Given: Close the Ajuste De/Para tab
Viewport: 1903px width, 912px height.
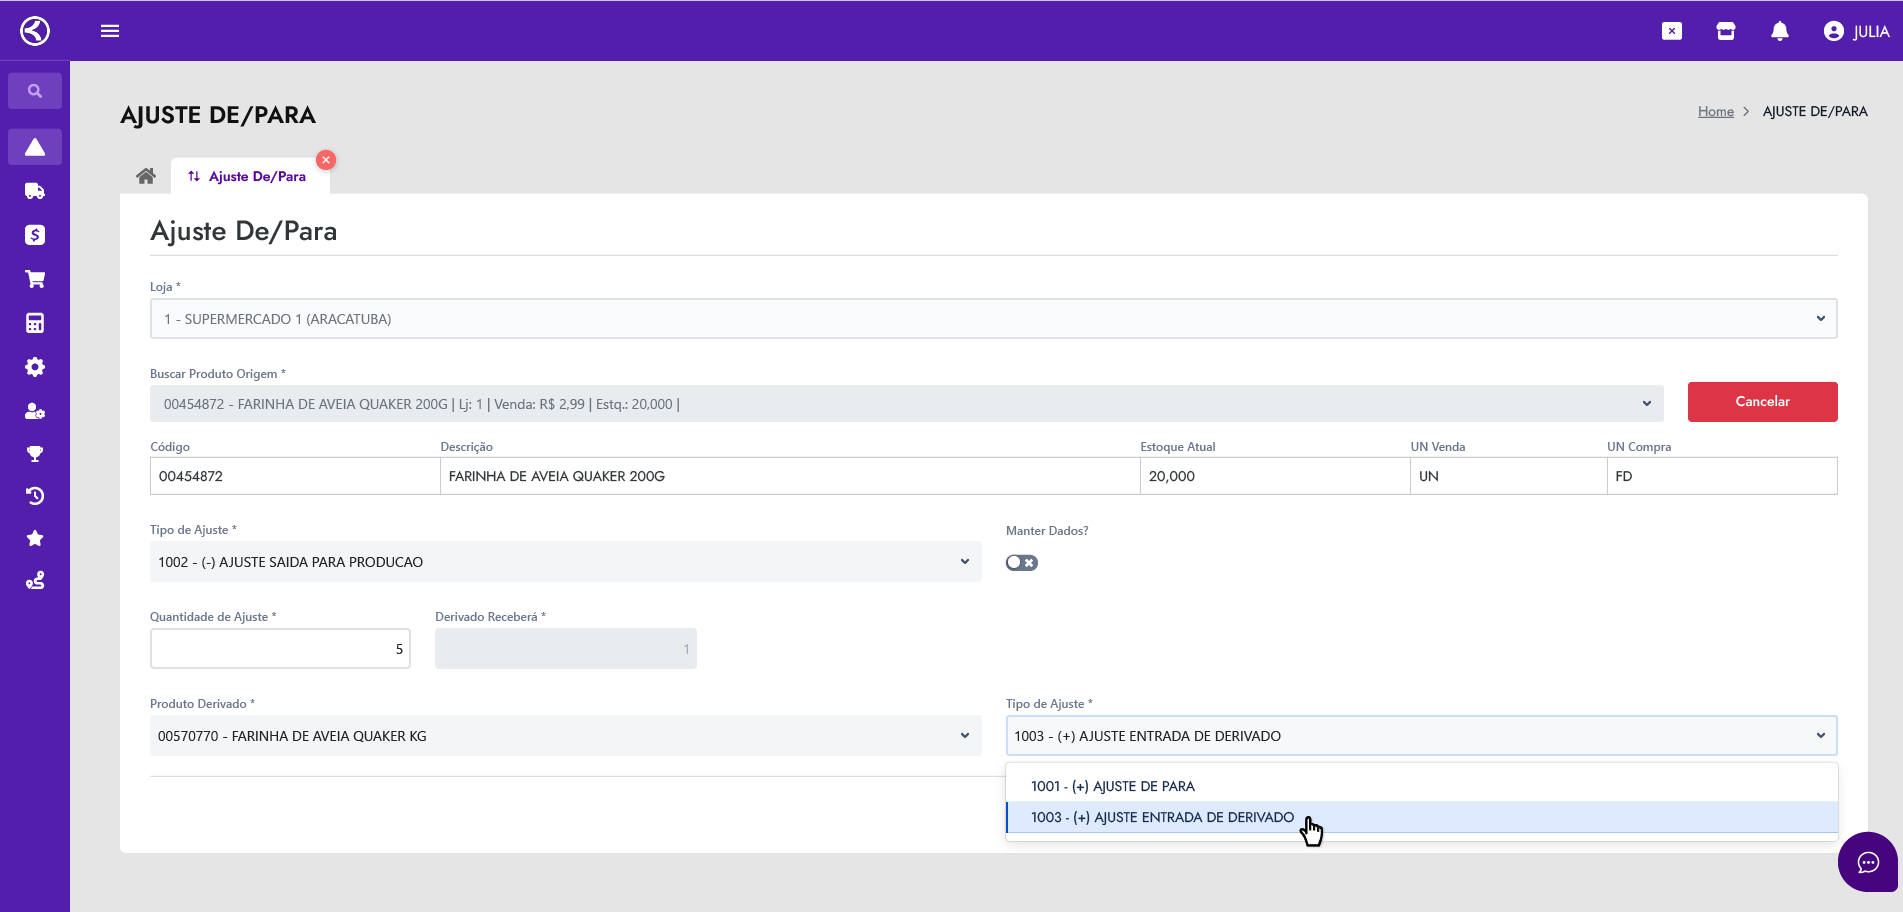Looking at the screenshot, I should pos(326,160).
